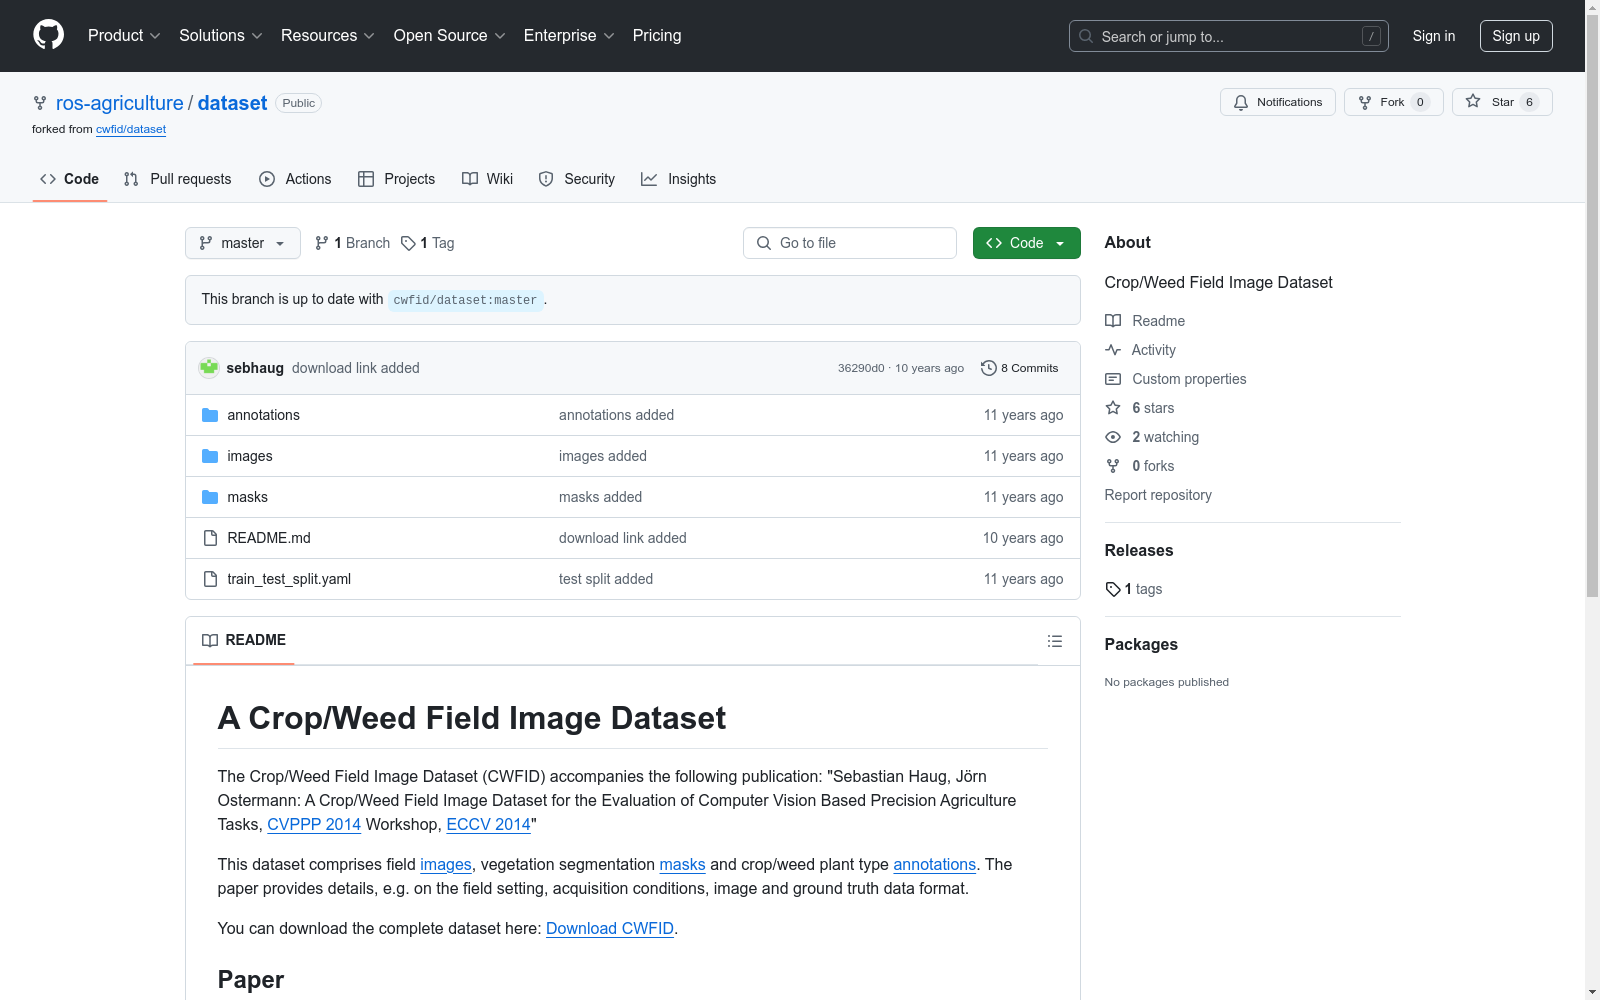This screenshot has height=1000, width=1600.
Task: Go to Pricing page
Action: 657,36
